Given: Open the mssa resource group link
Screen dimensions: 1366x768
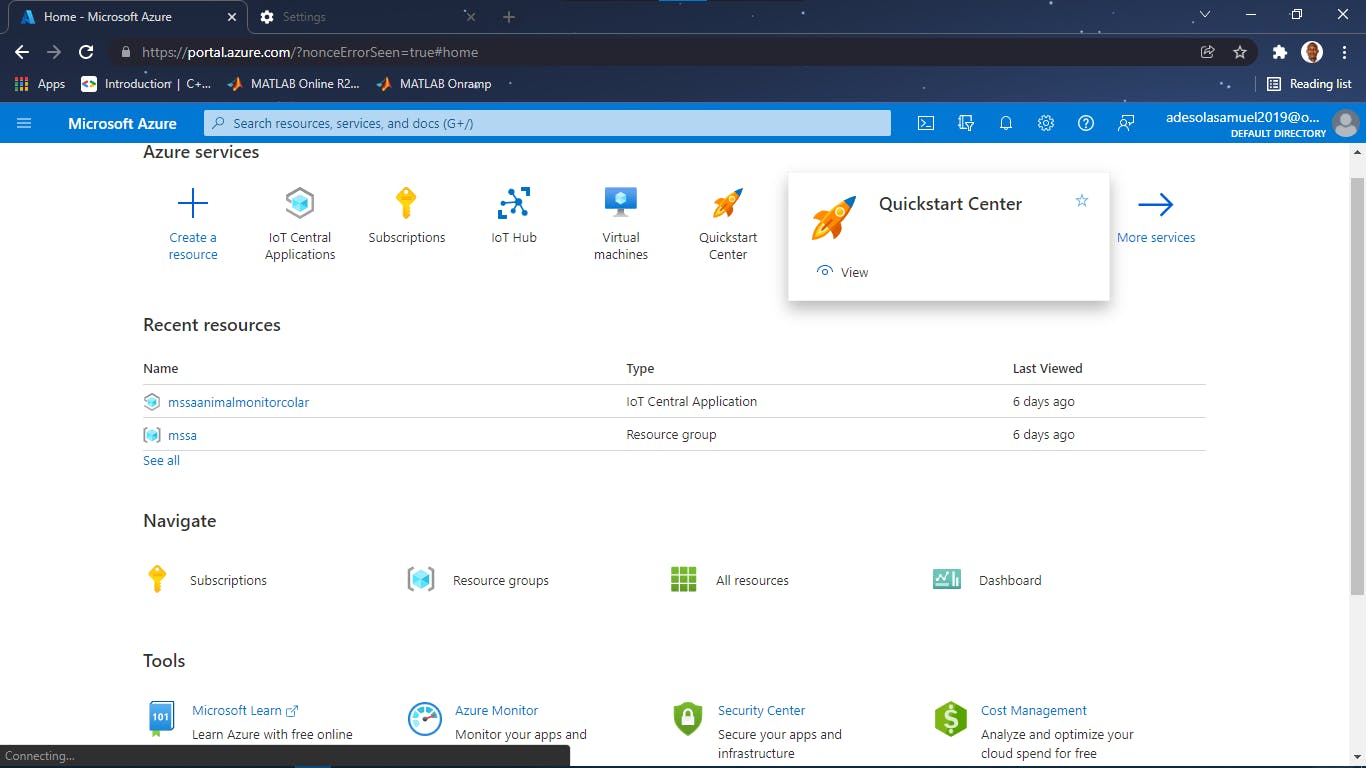Looking at the screenshot, I should point(182,435).
